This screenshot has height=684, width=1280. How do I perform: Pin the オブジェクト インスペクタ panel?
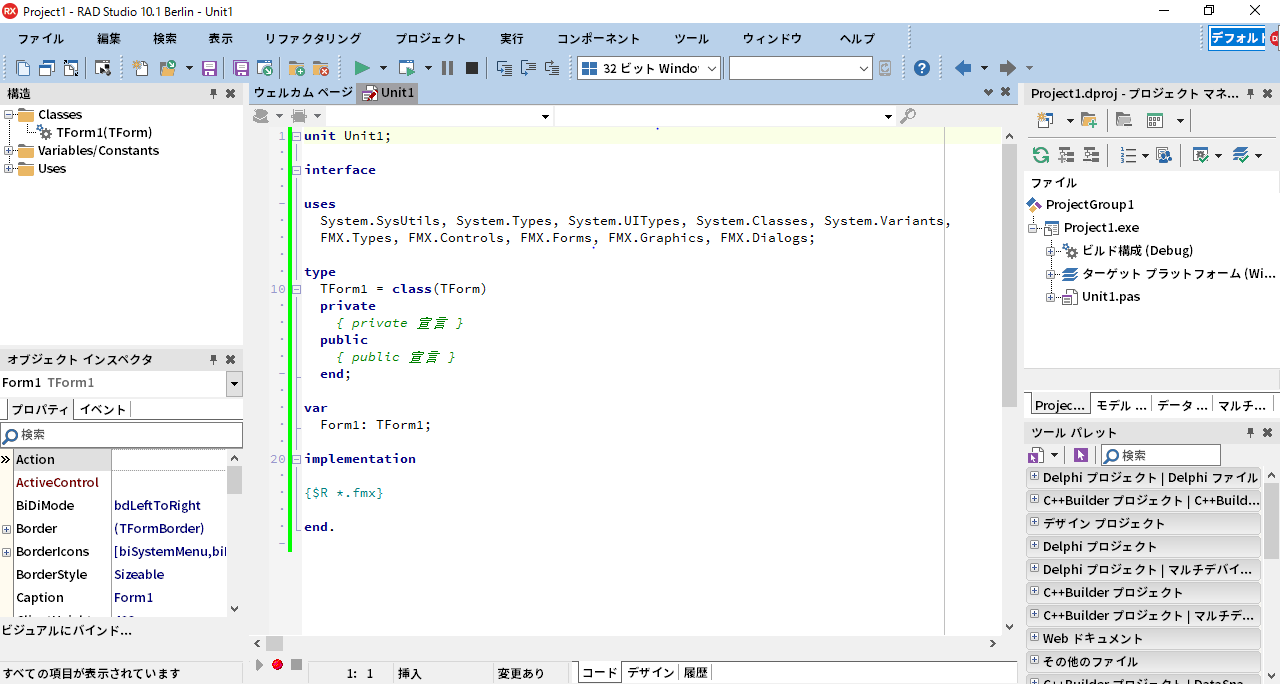point(213,359)
